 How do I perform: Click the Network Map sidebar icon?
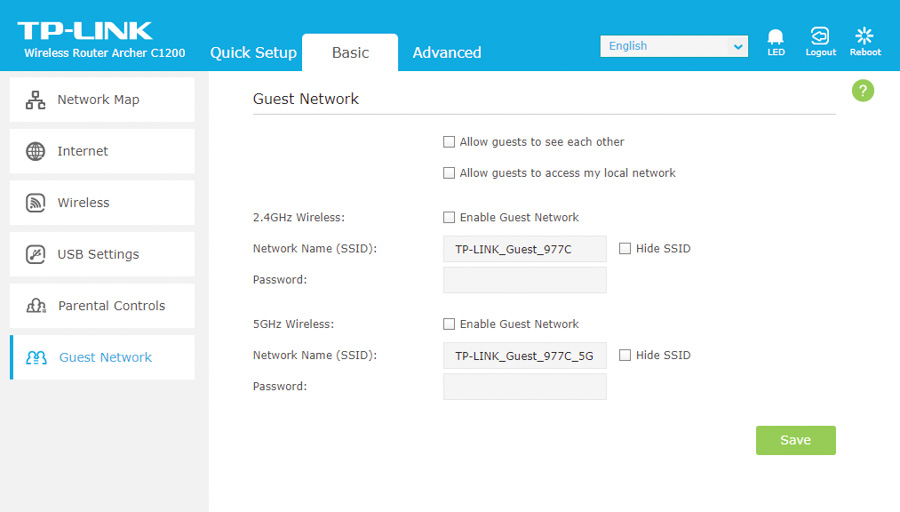tap(36, 100)
